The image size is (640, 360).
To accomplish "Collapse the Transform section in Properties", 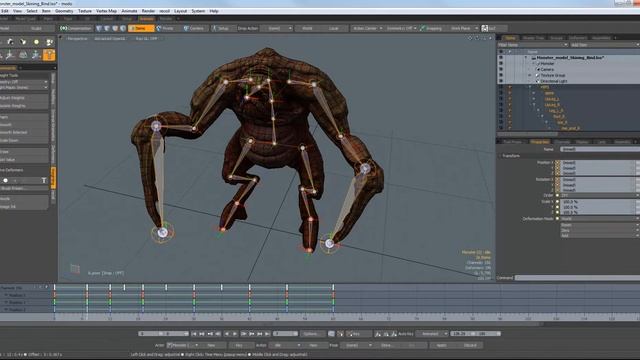I will 500,156.
